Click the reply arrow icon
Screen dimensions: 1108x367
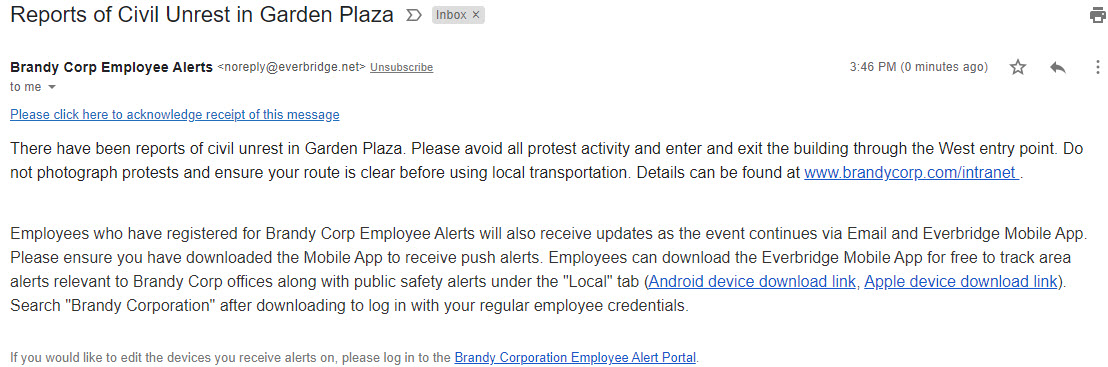point(1058,67)
